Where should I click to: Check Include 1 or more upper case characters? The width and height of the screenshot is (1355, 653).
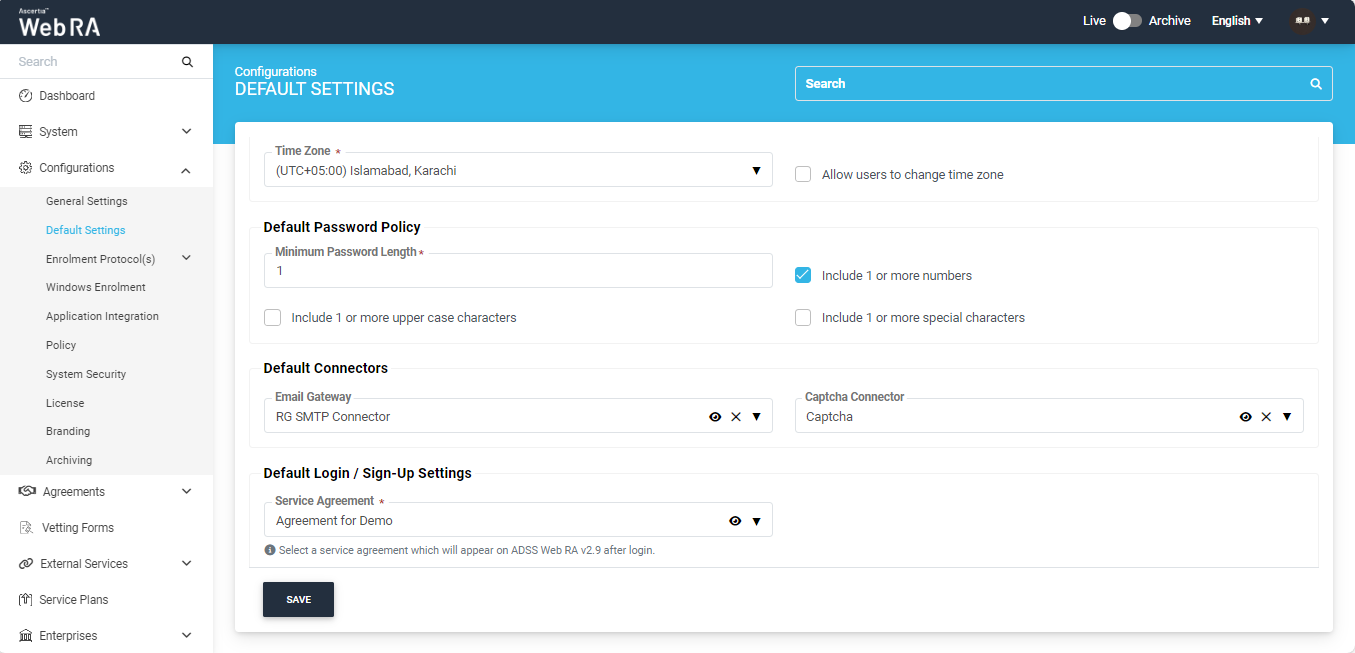click(273, 318)
